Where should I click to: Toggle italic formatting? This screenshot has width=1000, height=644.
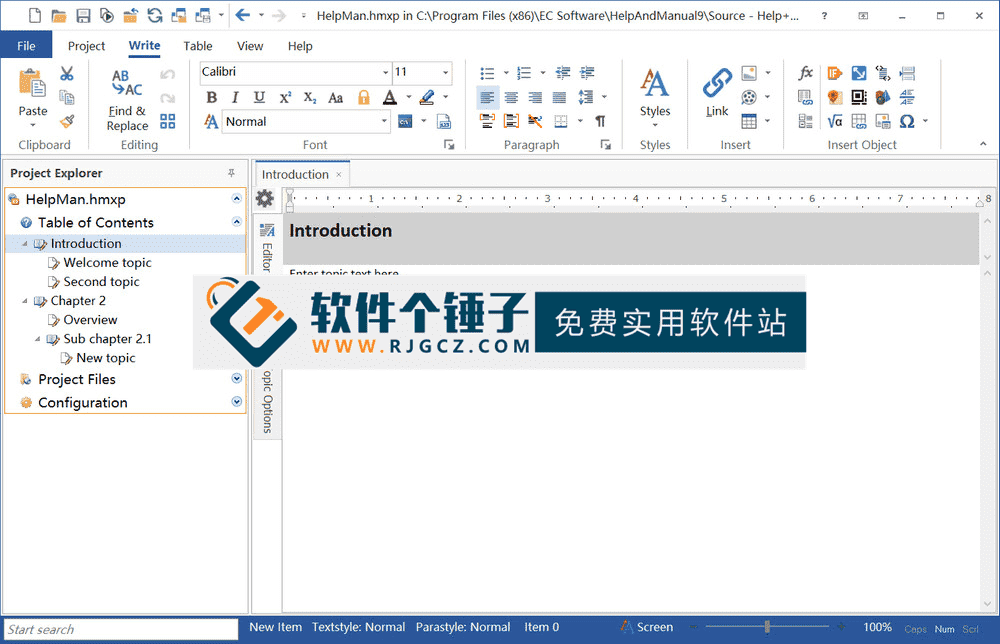(x=235, y=97)
